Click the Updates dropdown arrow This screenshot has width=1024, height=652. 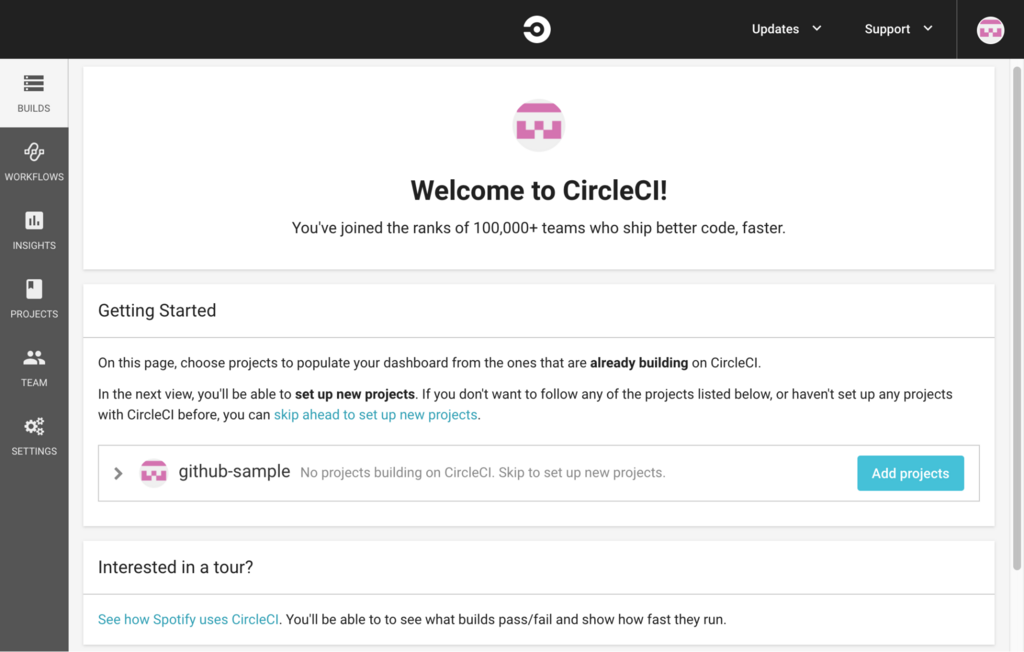(816, 28)
